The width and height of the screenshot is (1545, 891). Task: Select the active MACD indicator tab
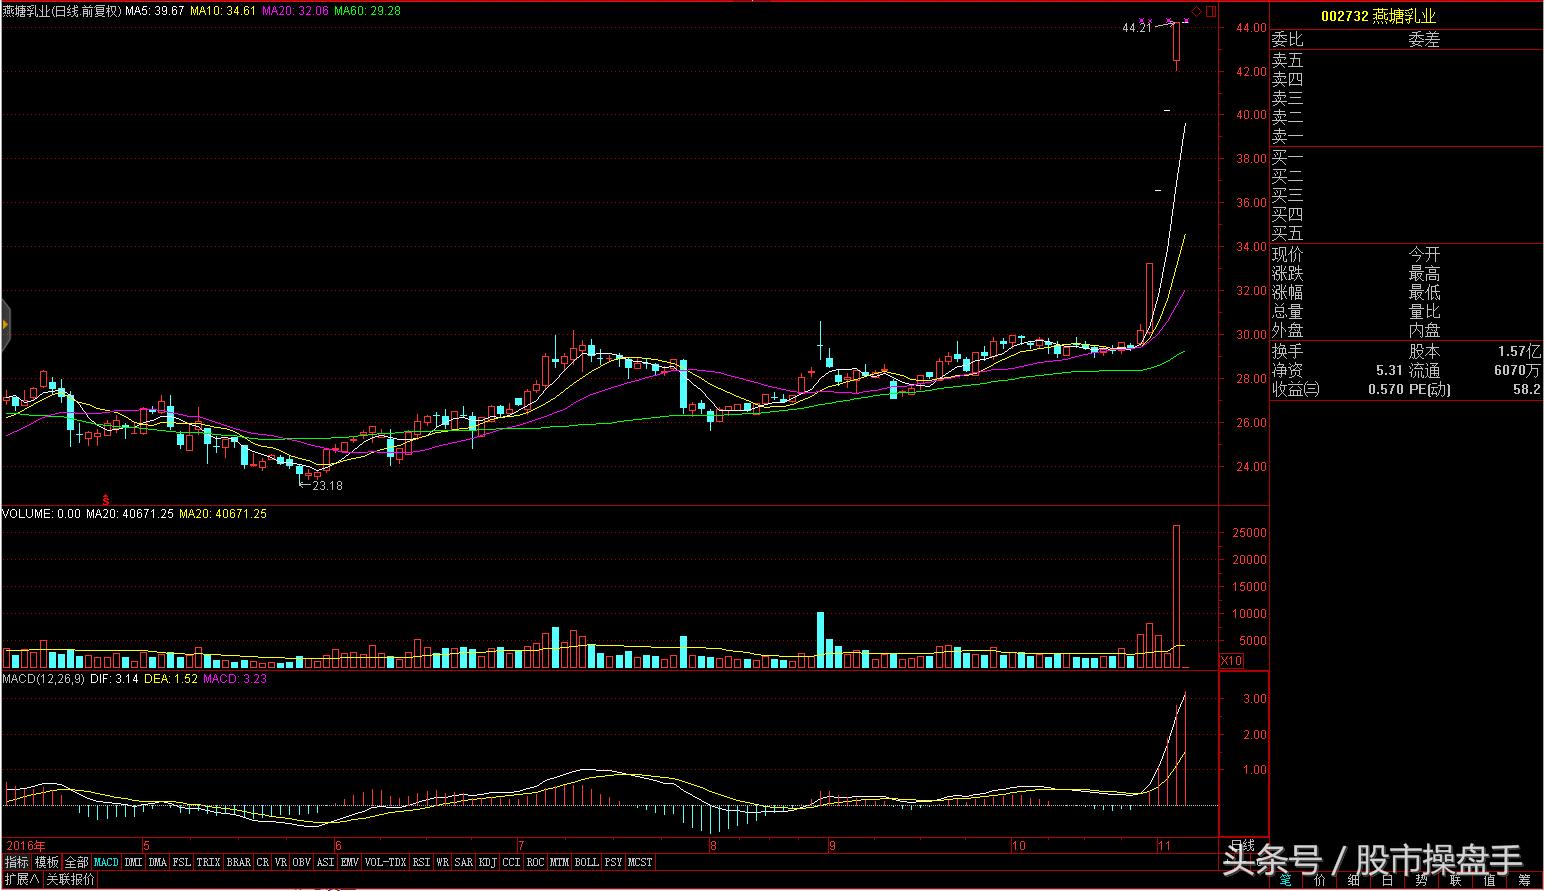coord(106,862)
